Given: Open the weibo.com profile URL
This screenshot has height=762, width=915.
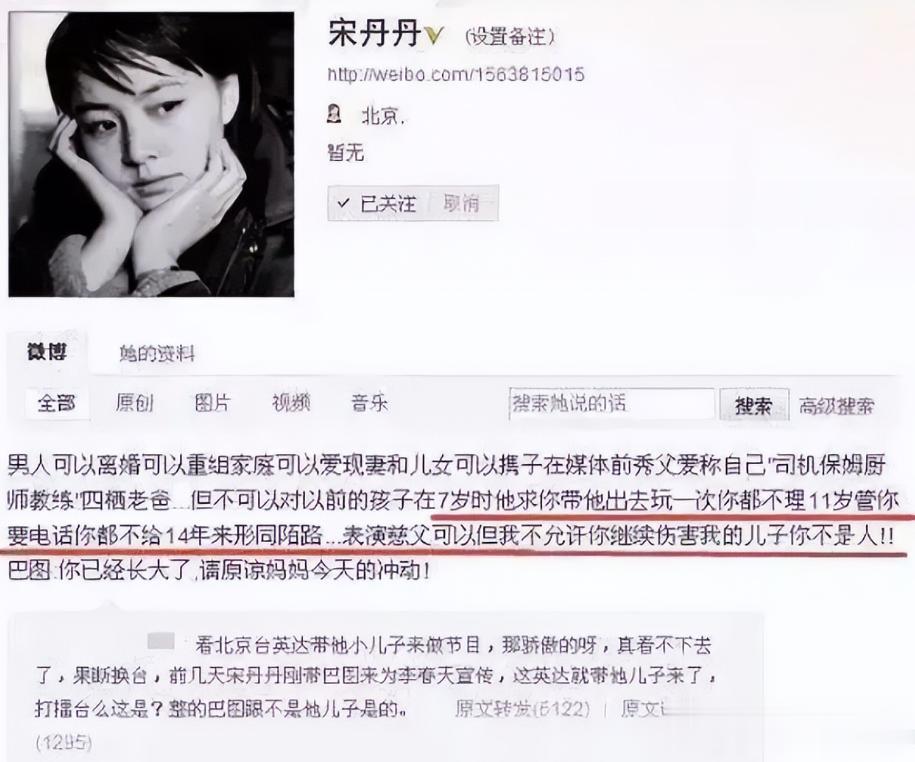Looking at the screenshot, I should (456, 74).
